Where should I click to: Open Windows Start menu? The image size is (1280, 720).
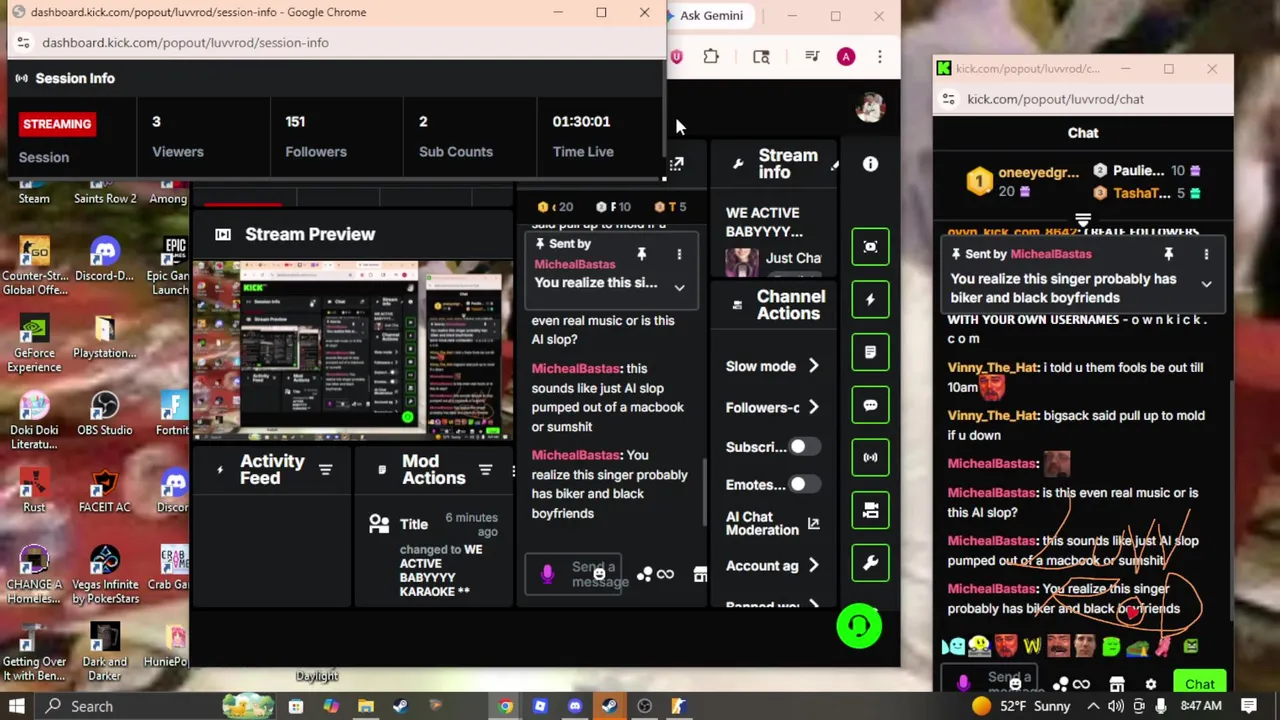(x=17, y=706)
